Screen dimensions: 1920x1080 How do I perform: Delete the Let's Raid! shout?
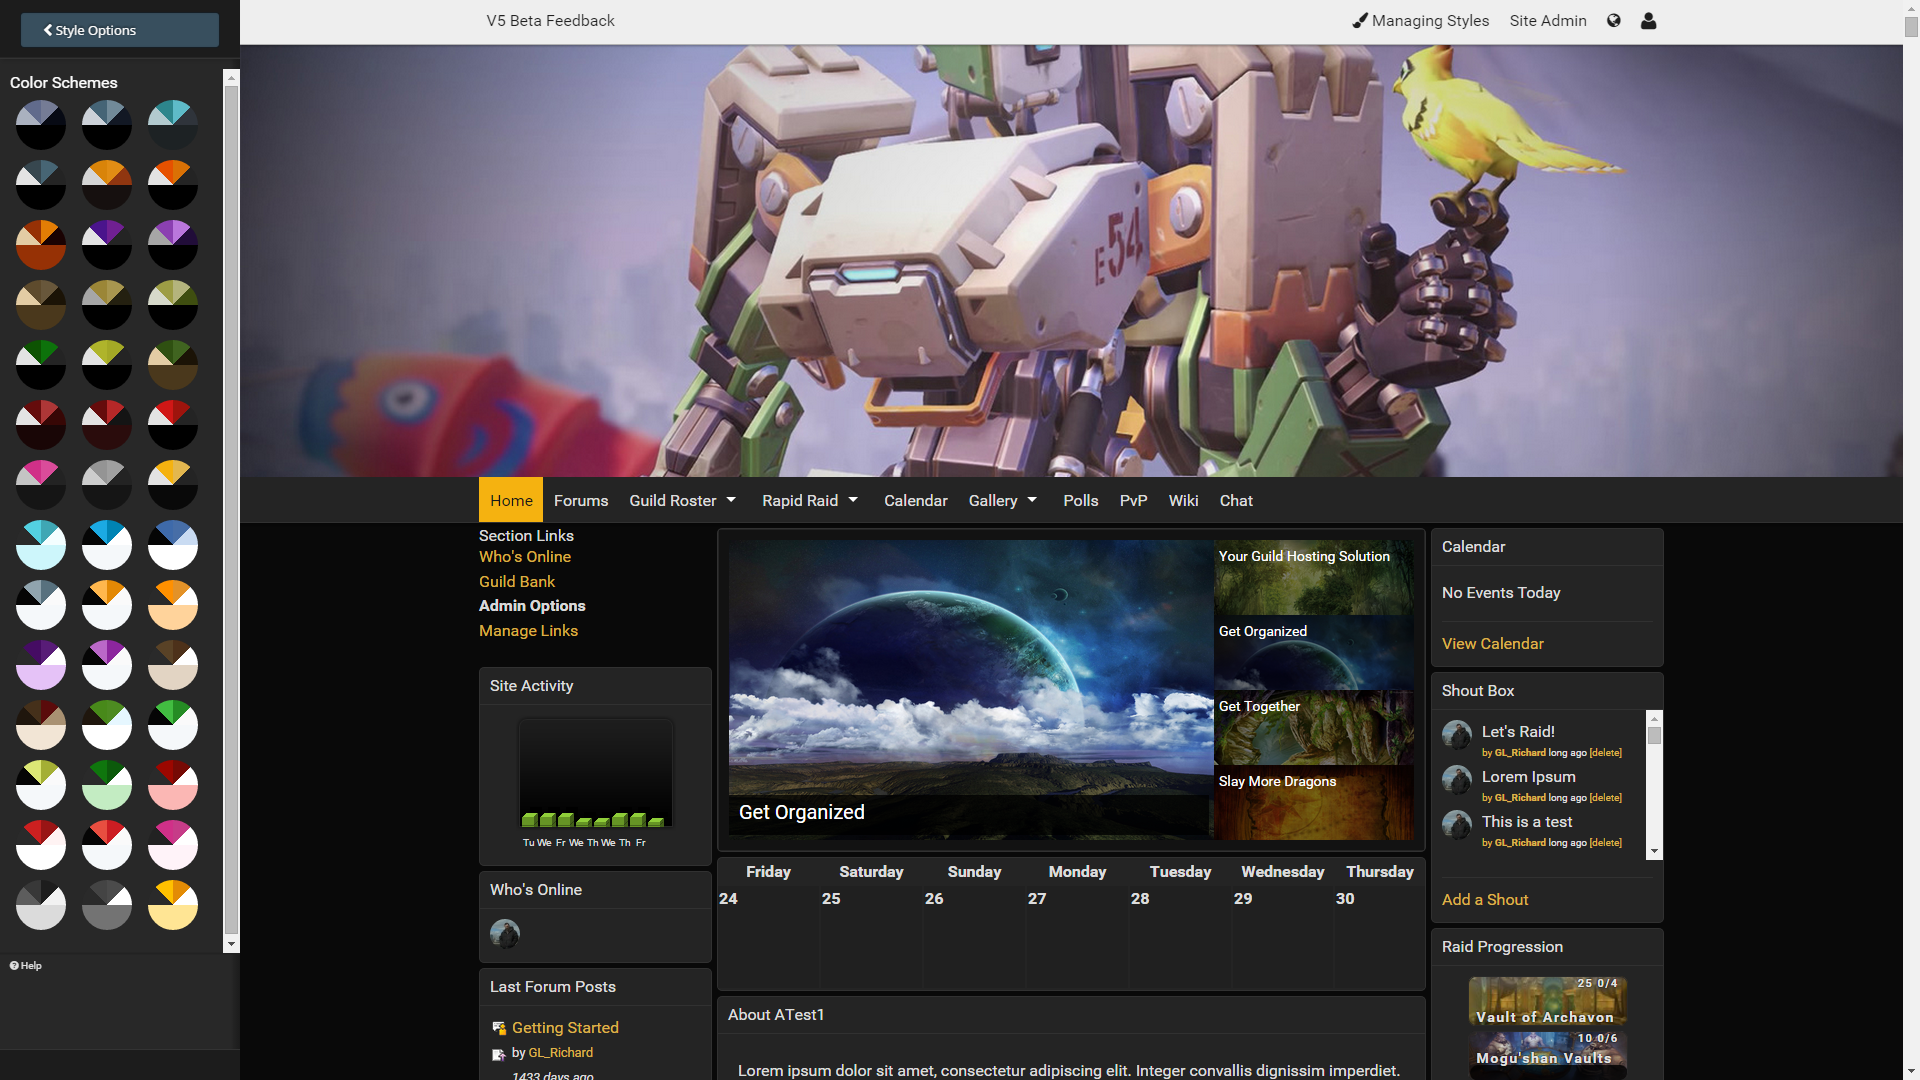1605,753
